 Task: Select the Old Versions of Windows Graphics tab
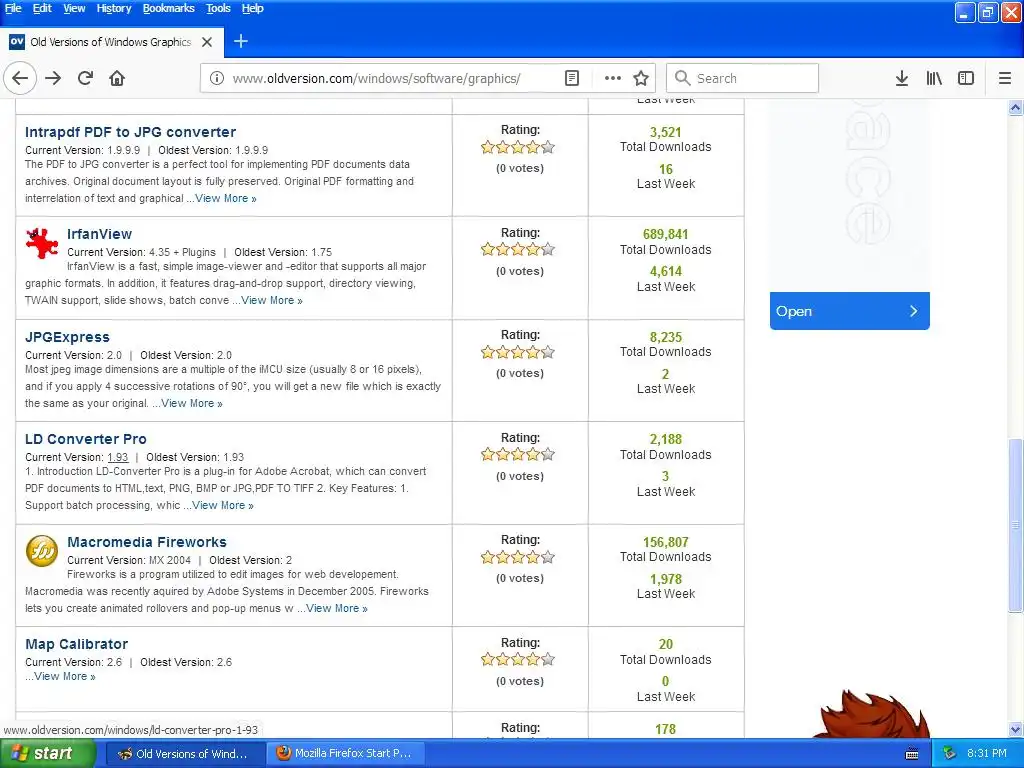pos(112,42)
